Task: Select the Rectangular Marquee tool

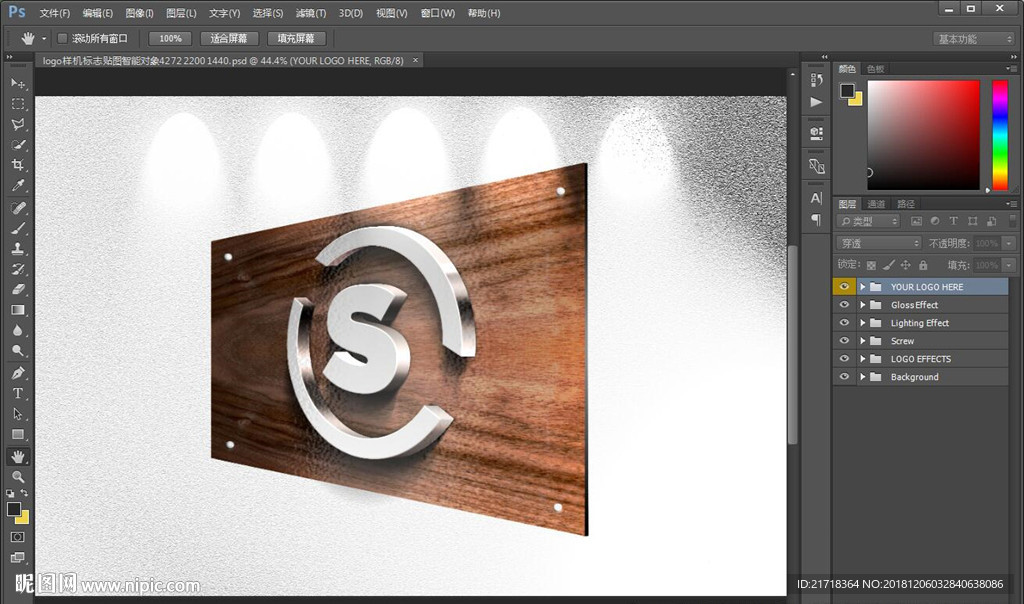Action: tap(18, 104)
